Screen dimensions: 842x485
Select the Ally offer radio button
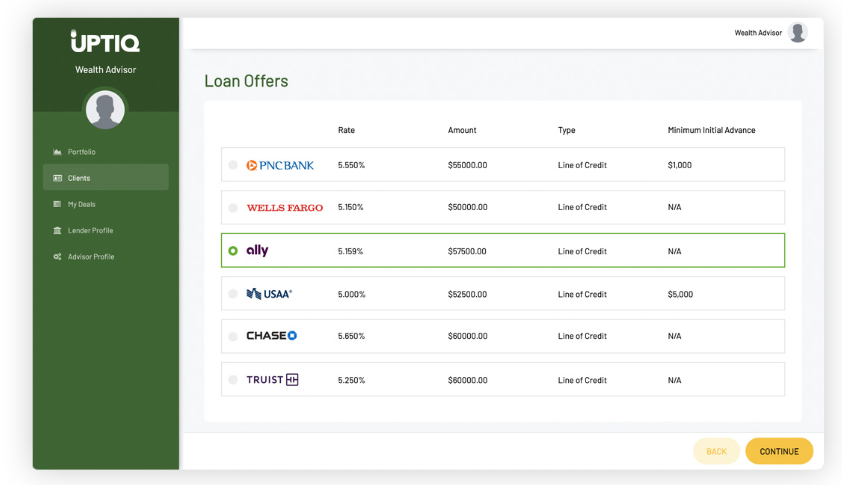[233, 251]
